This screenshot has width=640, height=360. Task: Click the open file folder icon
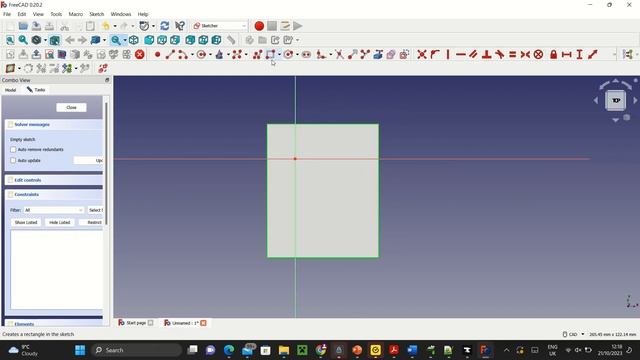(23, 26)
